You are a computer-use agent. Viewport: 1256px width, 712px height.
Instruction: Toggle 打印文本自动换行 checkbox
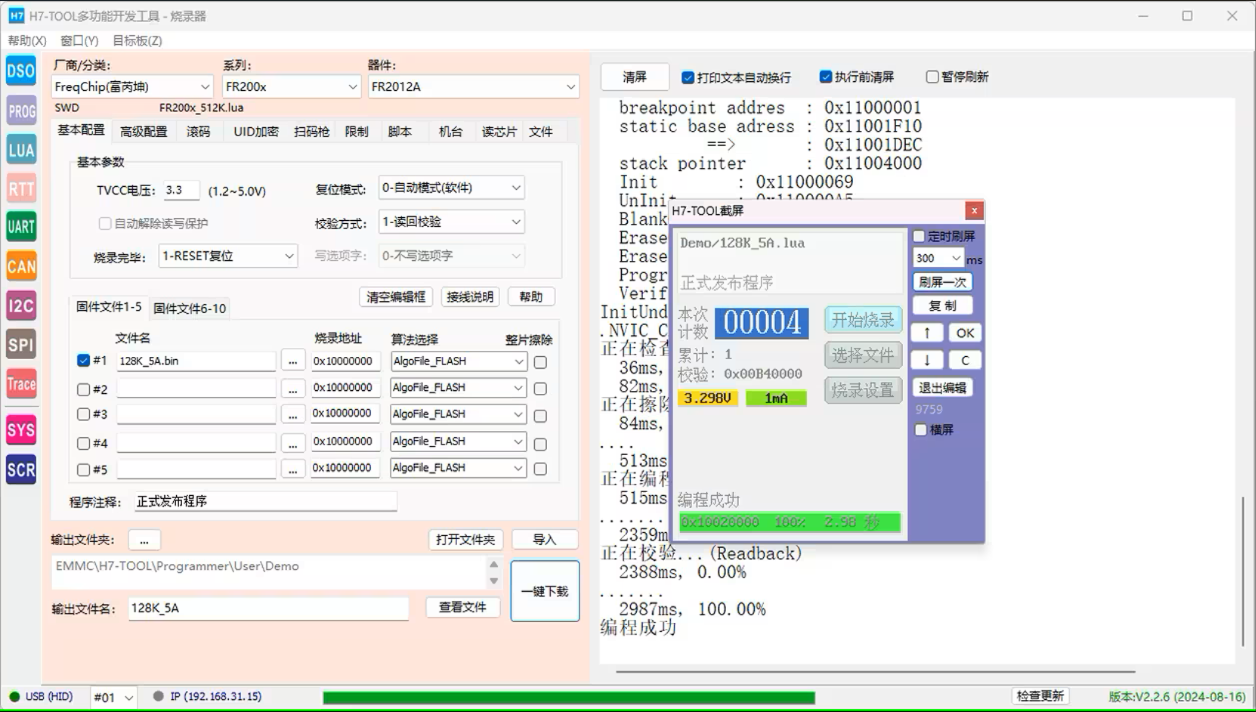[x=688, y=77]
